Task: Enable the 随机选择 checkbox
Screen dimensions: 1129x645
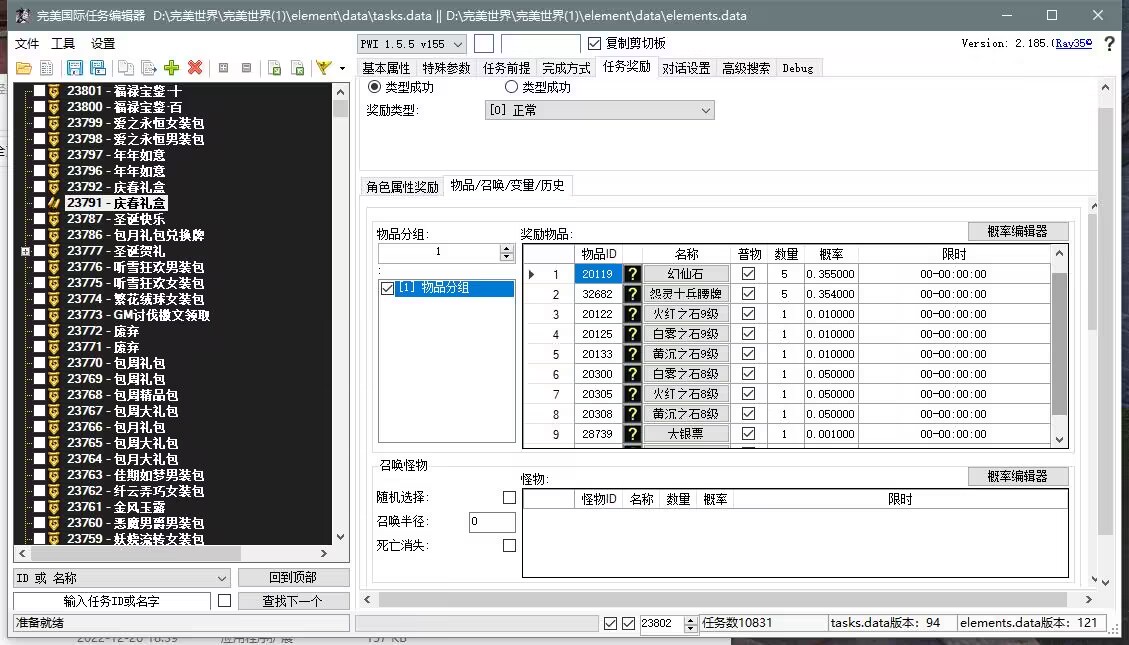Action: [x=509, y=497]
